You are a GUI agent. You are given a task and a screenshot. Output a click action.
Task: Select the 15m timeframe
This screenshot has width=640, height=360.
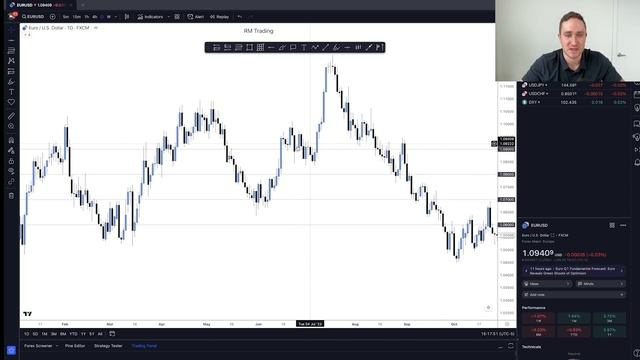[x=76, y=17]
